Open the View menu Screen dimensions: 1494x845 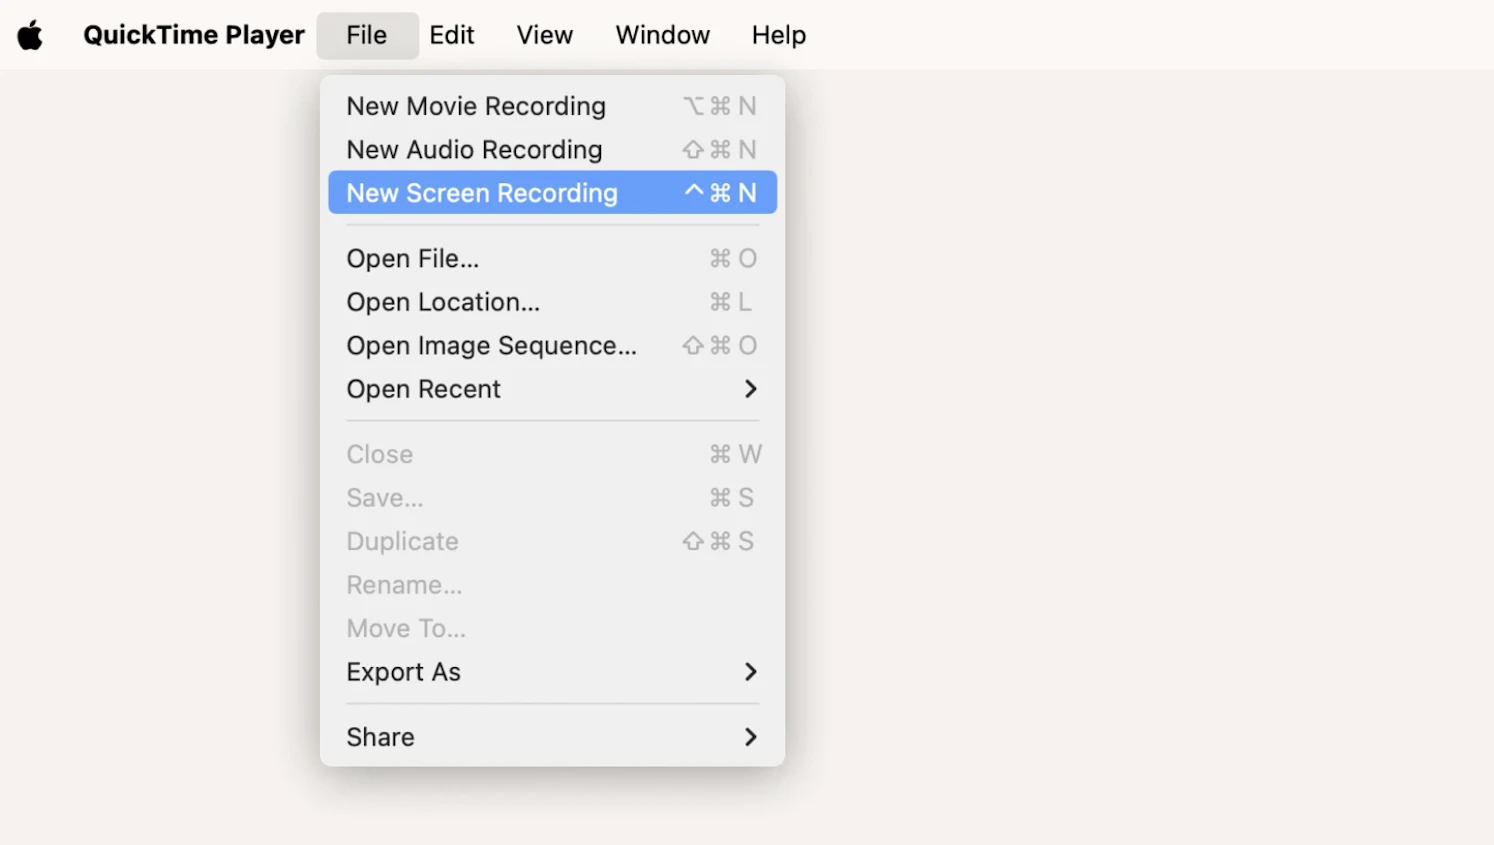[x=544, y=34]
